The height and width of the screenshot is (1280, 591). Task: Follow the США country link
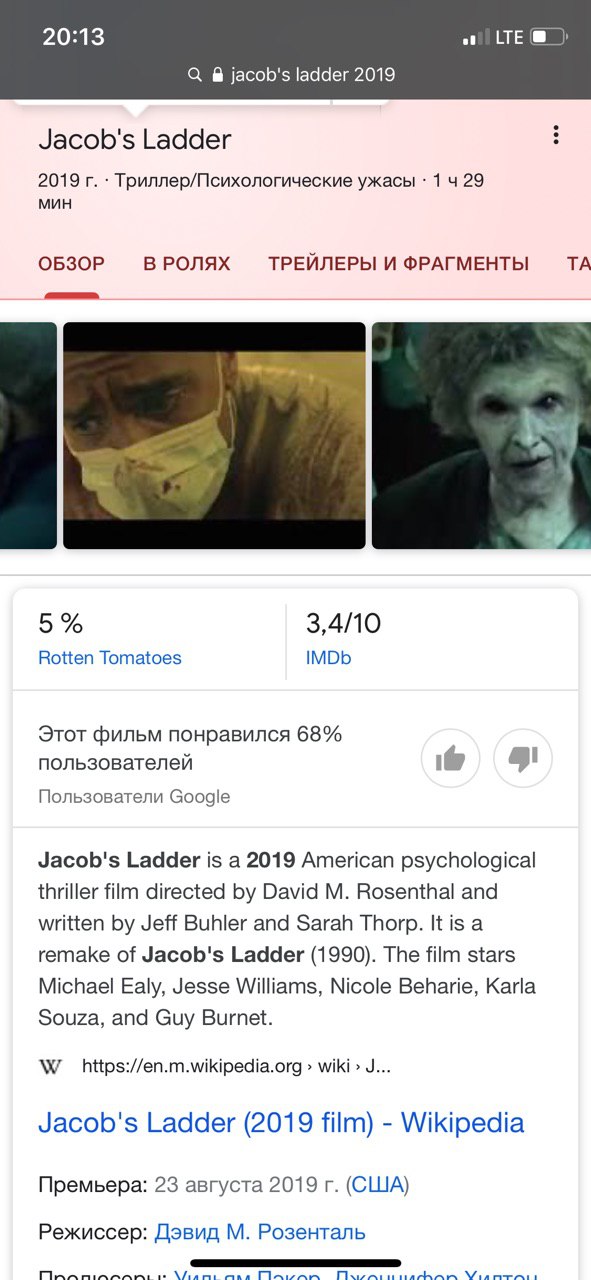point(378,1185)
